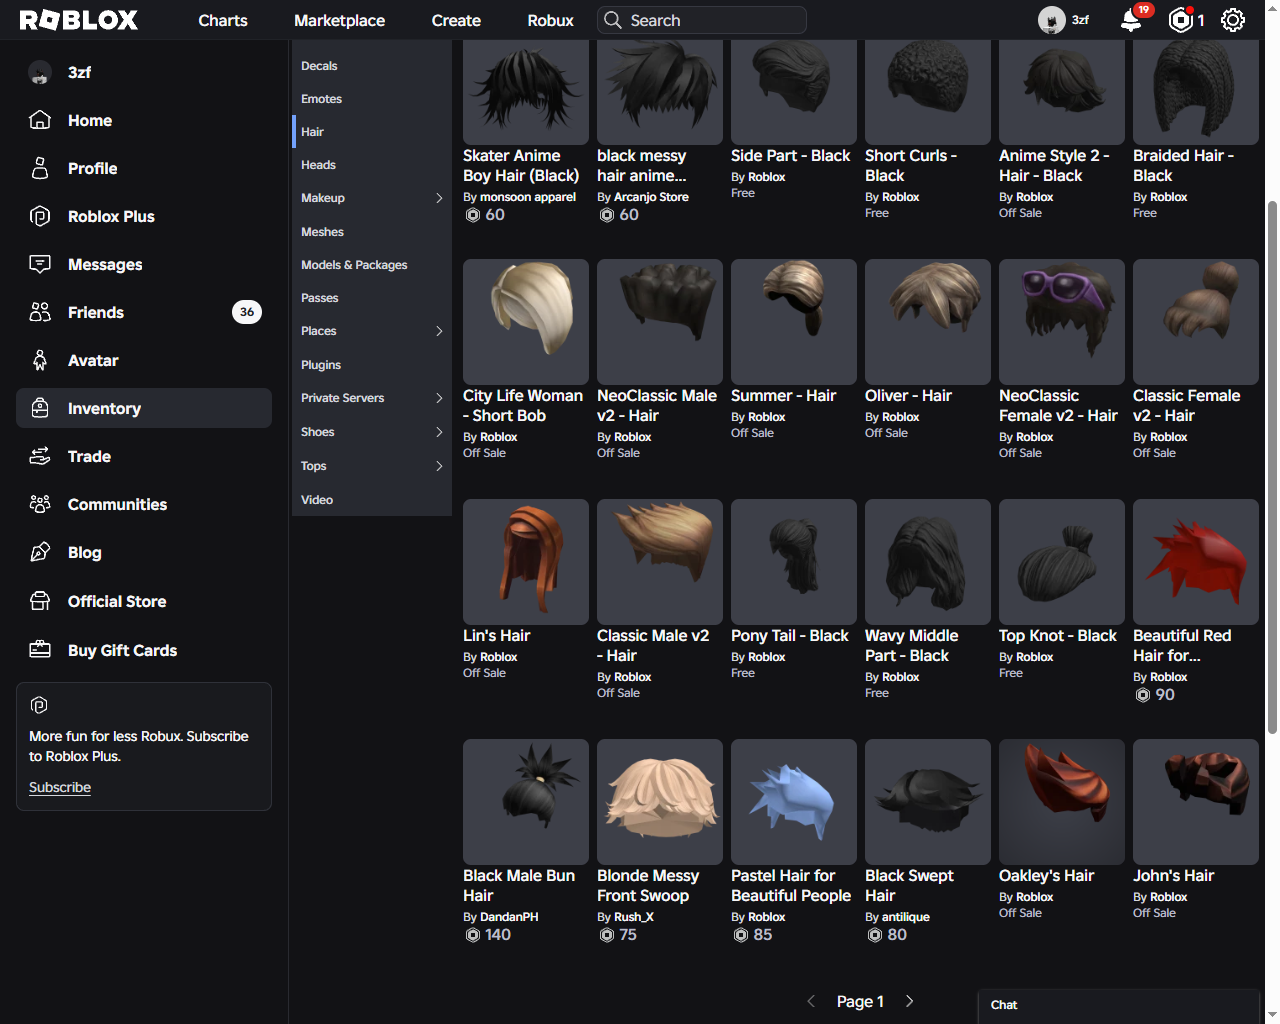Go to the previous inventory page
This screenshot has width=1280, height=1024.
(x=811, y=1001)
